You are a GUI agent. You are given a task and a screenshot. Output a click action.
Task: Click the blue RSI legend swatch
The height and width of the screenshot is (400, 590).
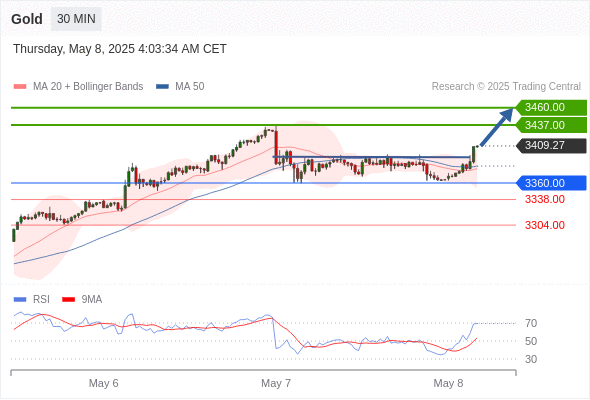20,300
